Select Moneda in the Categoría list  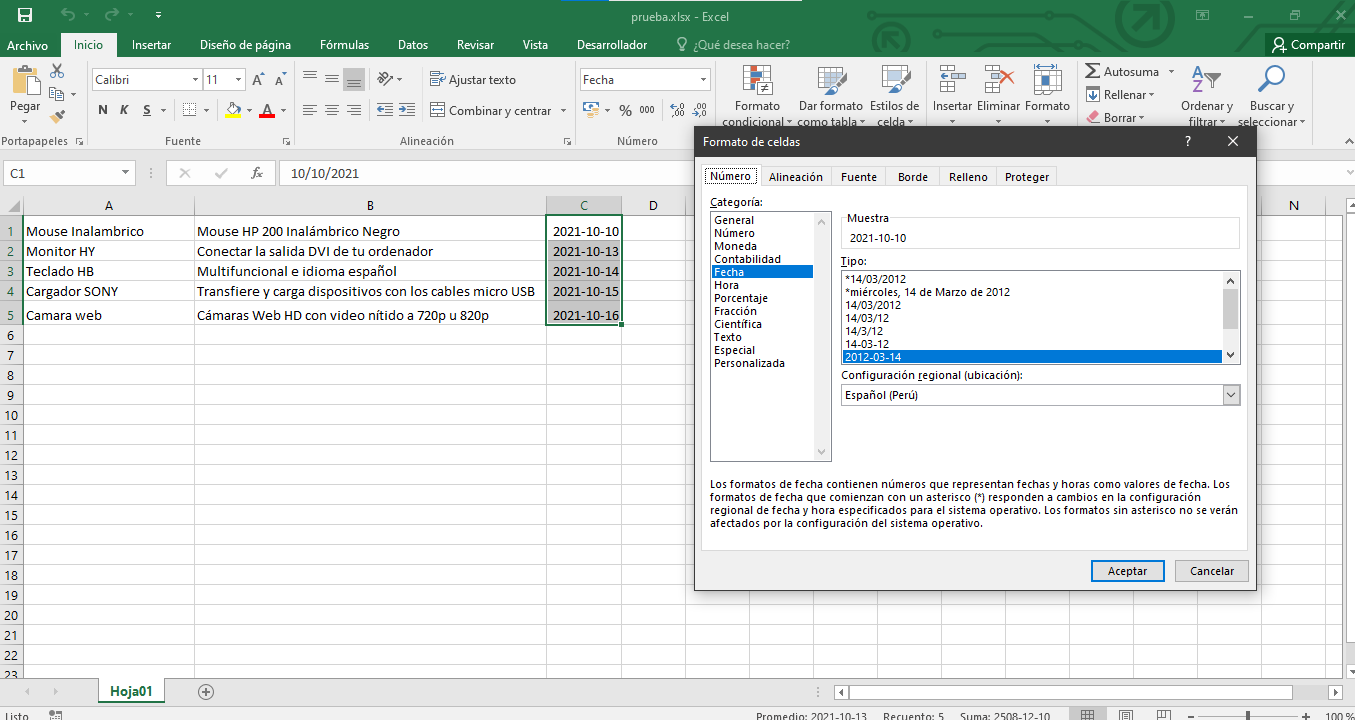[x=735, y=246]
